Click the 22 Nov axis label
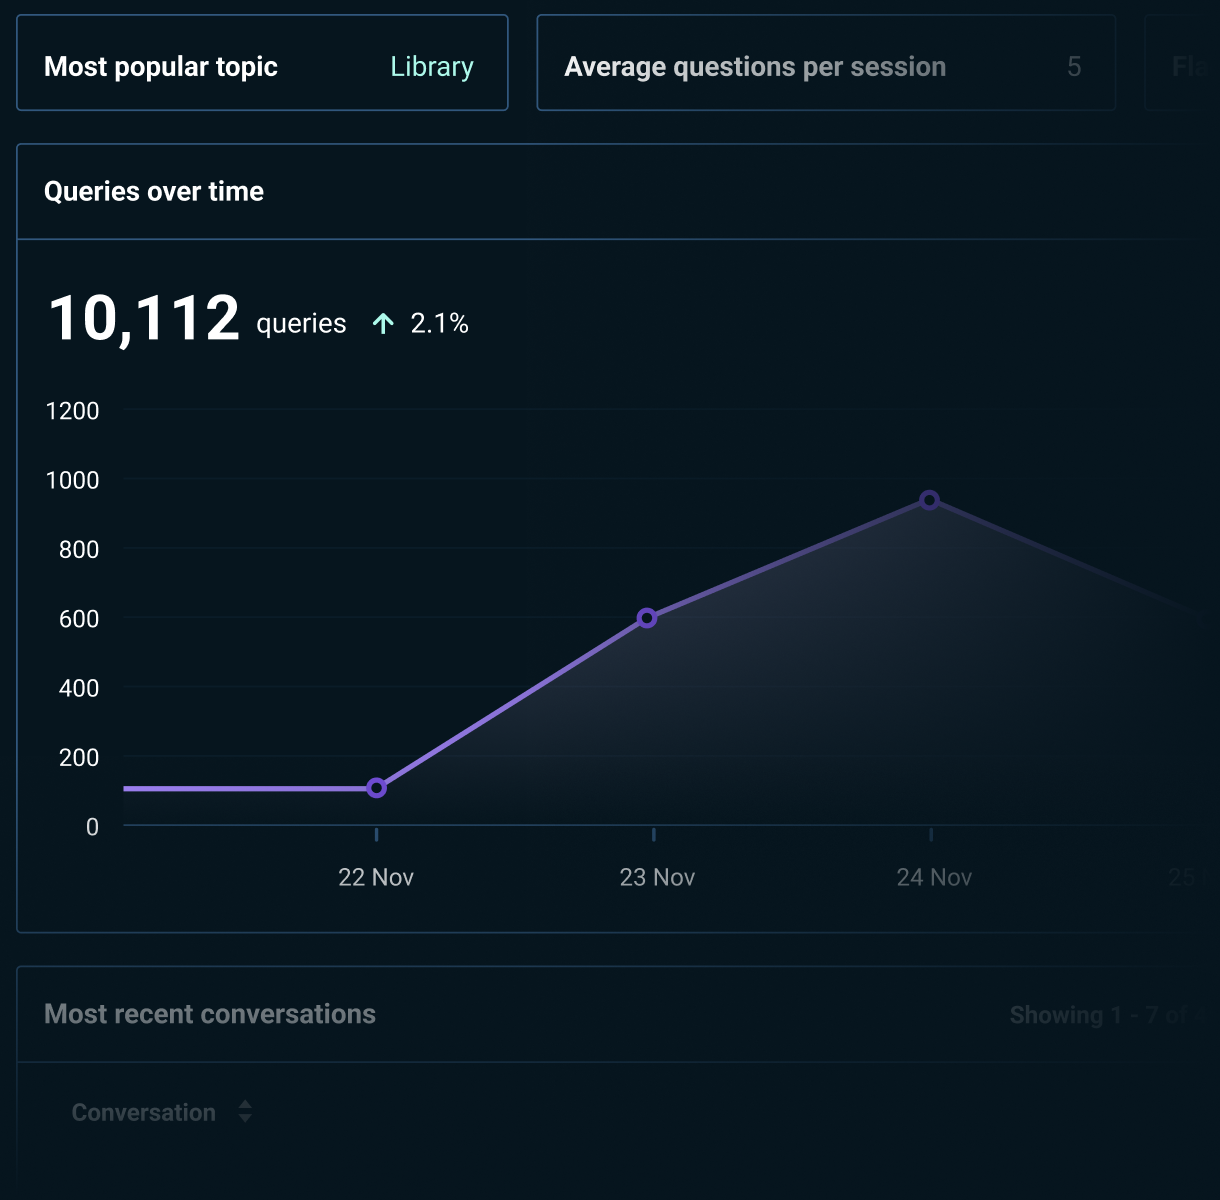This screenshot has height=1200, width=1220. 376,877
